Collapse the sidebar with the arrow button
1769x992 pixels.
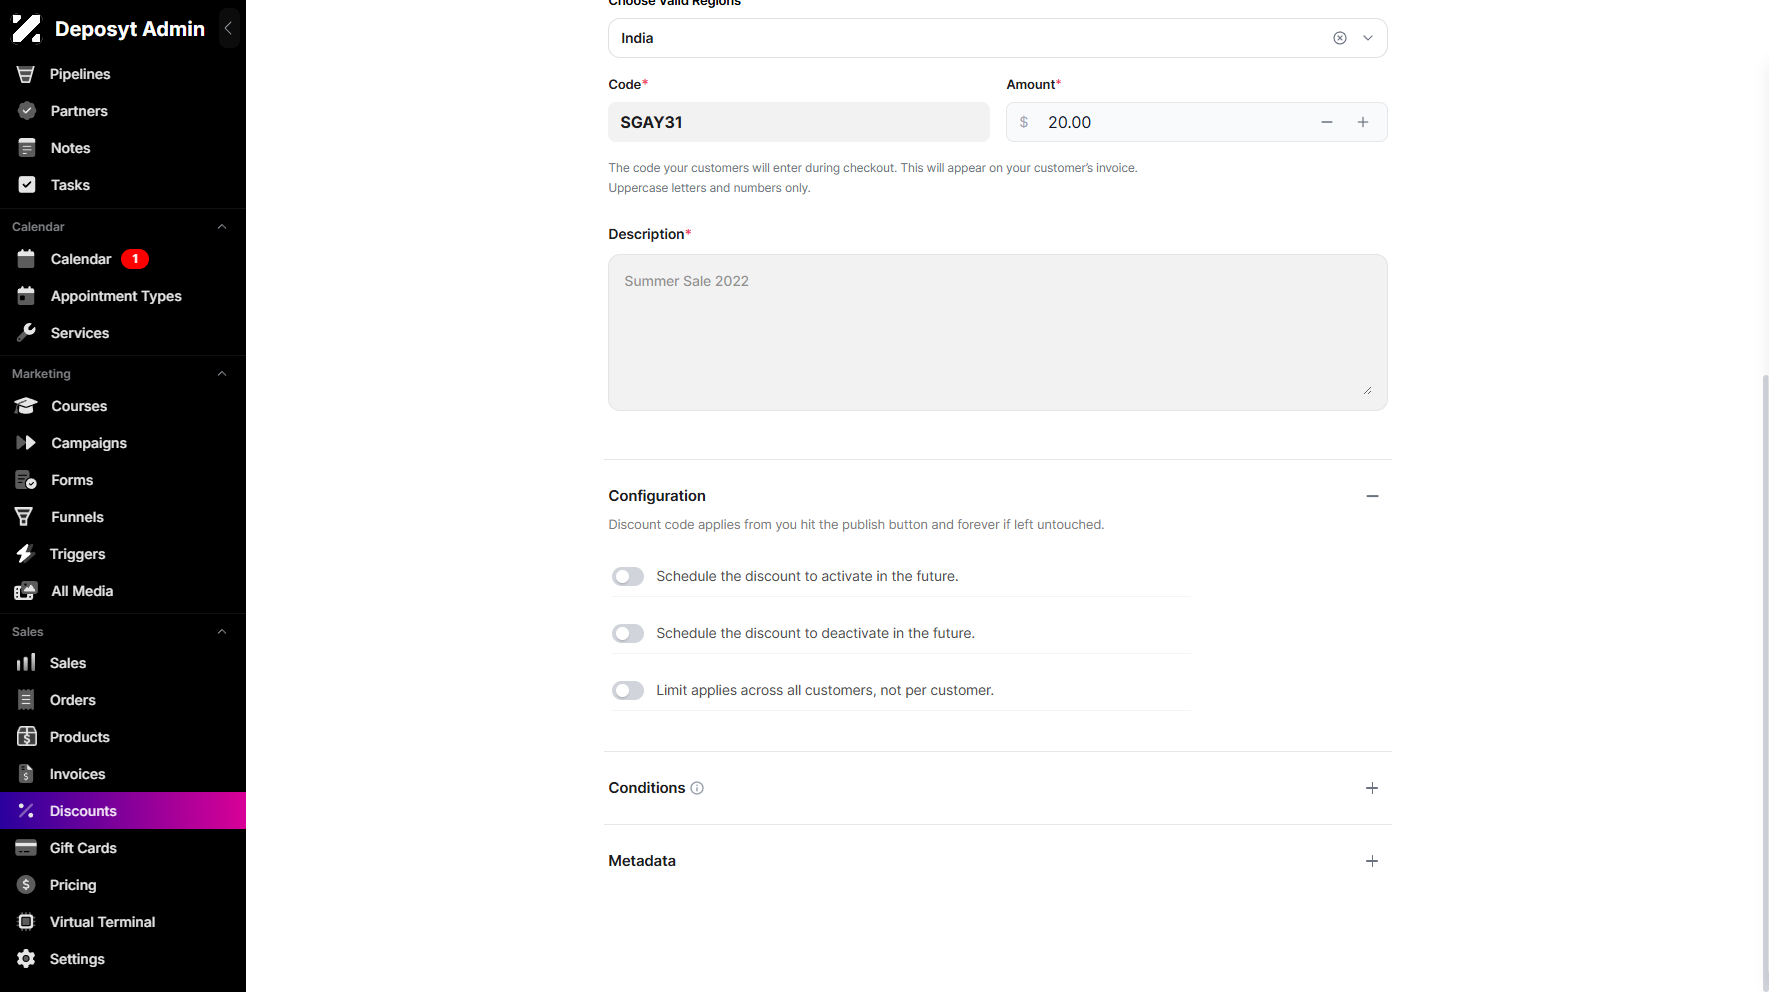tap(228, 29)
